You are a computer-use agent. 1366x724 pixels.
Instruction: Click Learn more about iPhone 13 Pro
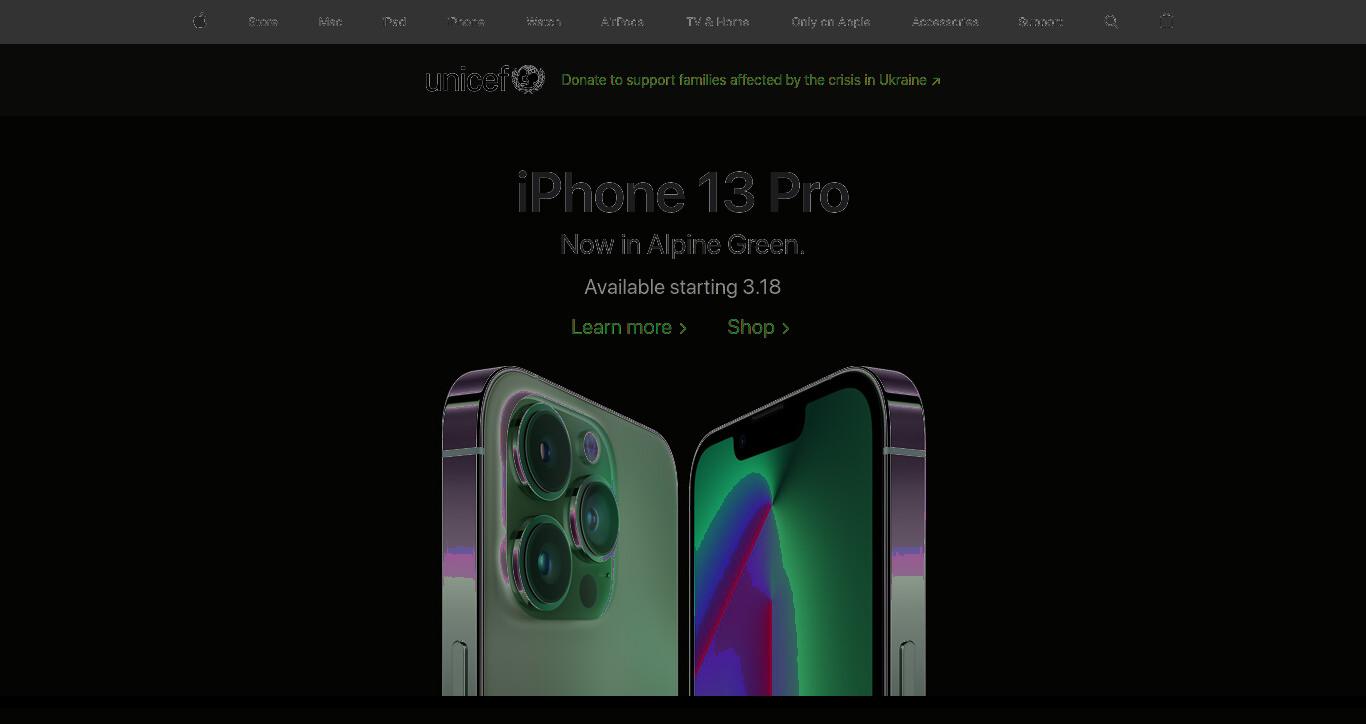pos(629,327)
